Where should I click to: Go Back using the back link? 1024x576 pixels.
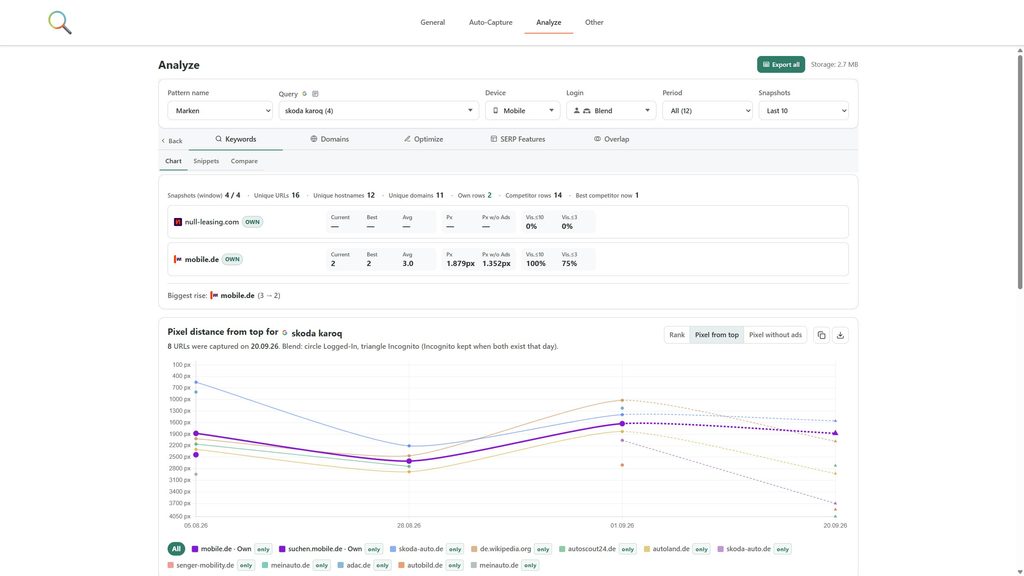click(x=172, y=141)
